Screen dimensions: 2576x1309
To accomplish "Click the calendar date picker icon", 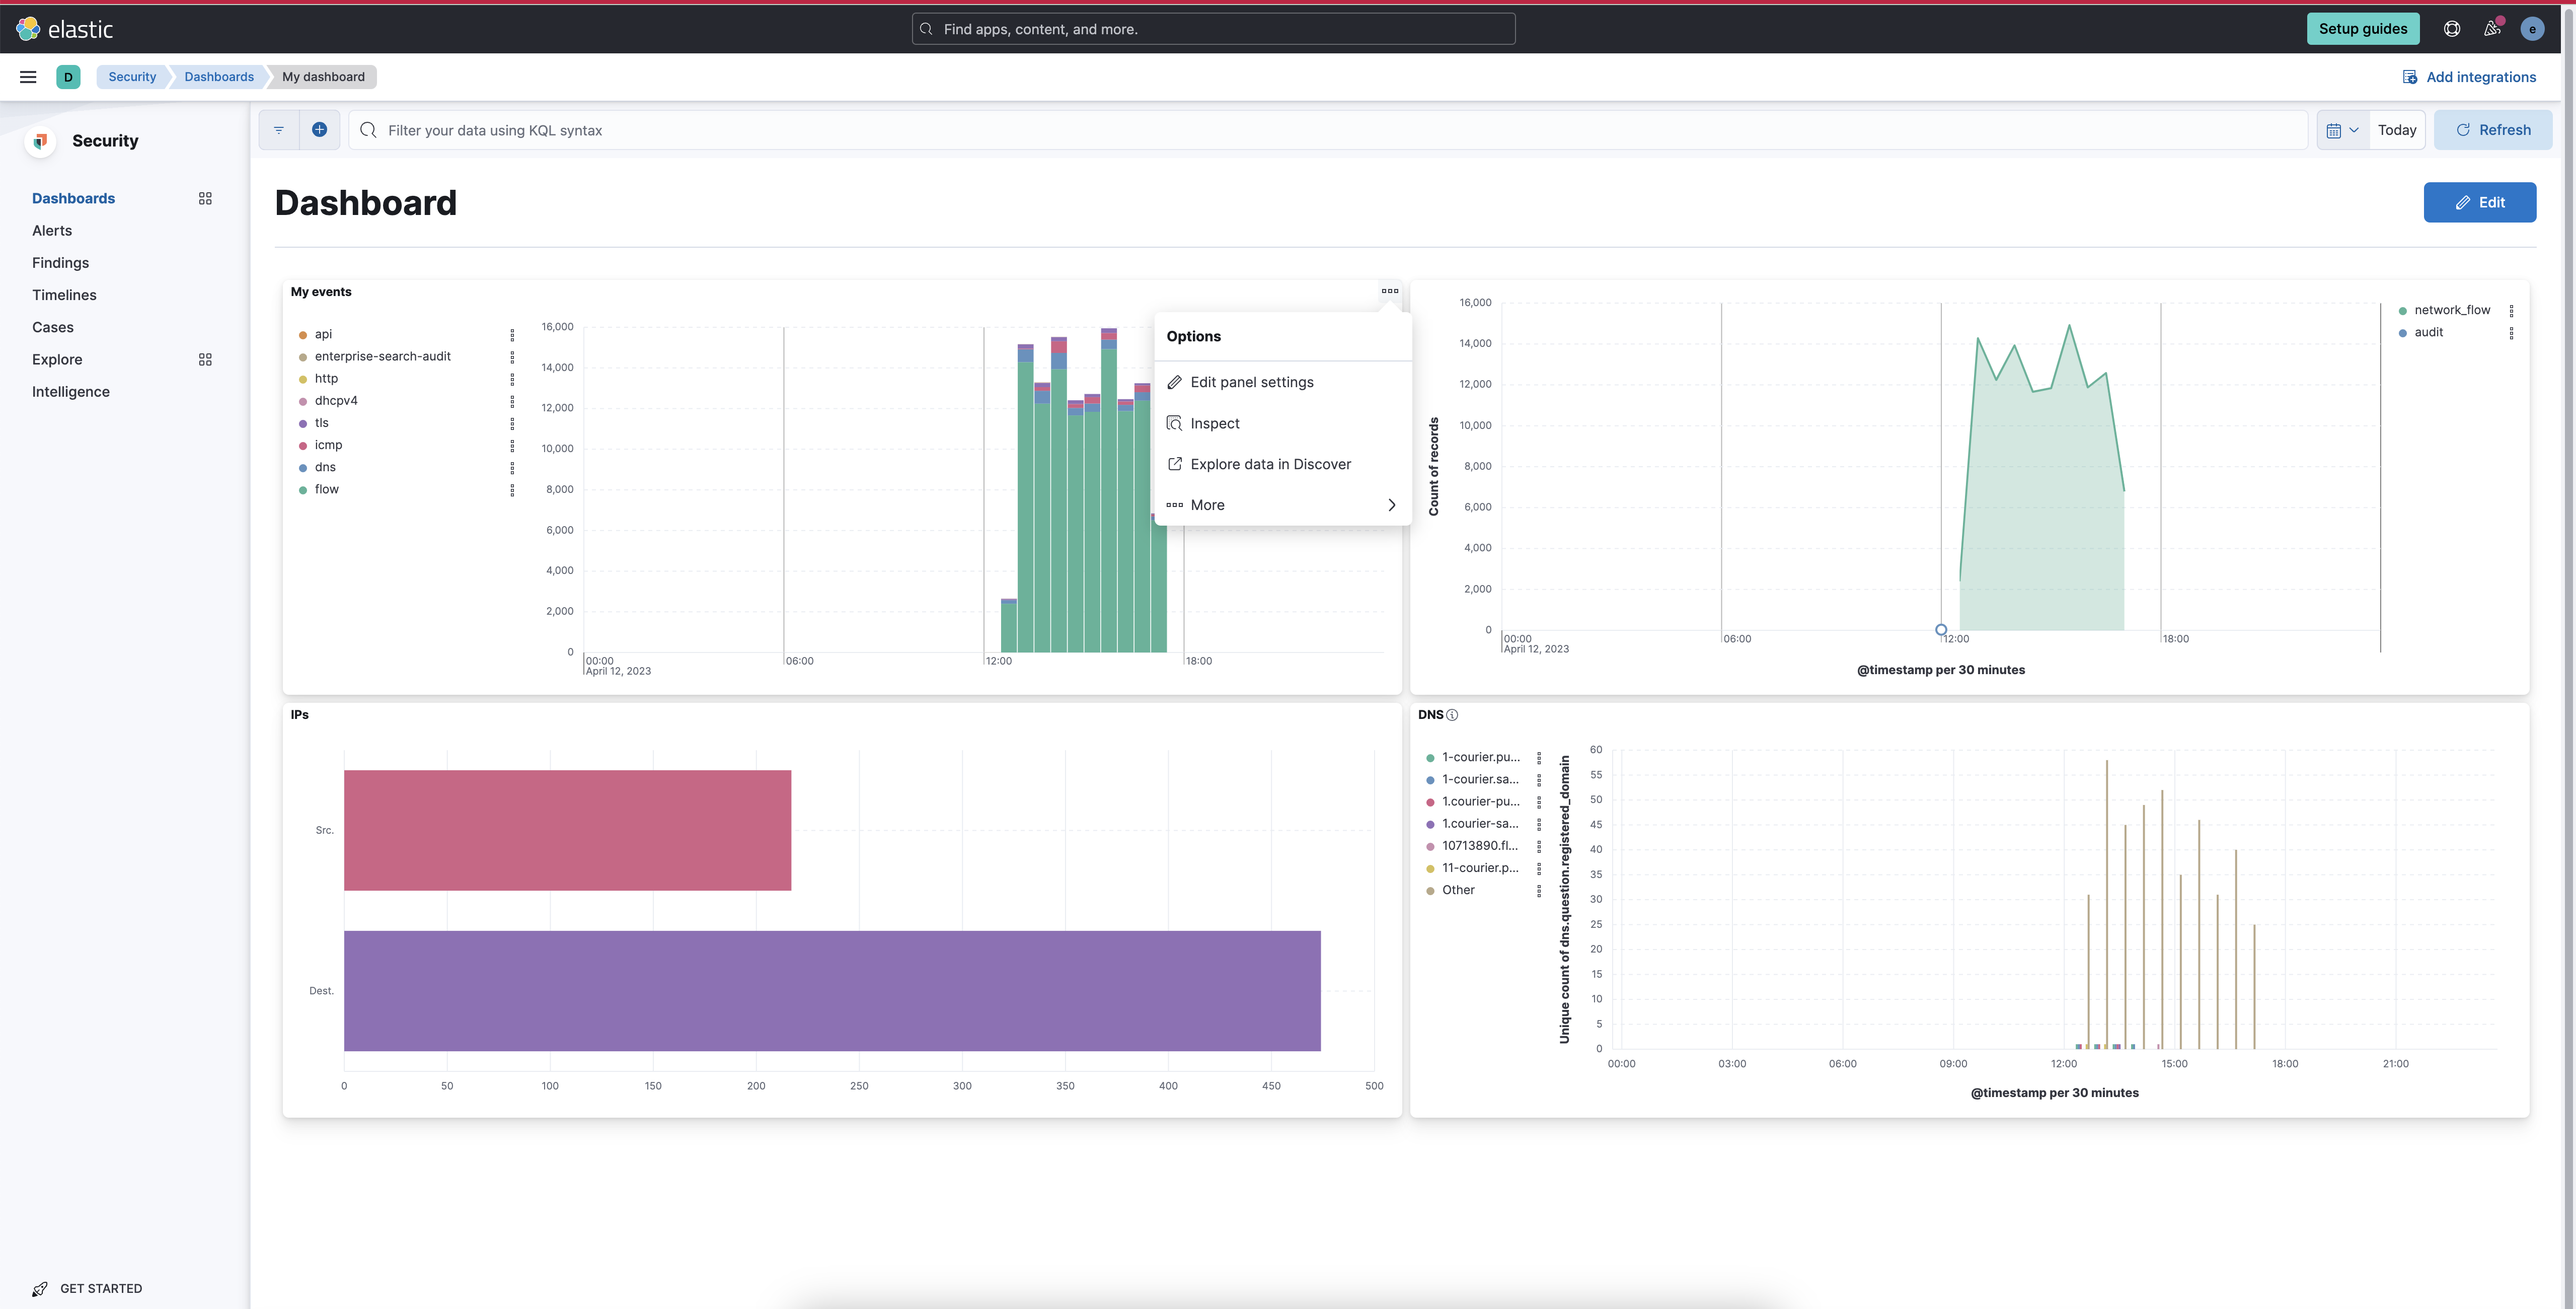I will pos(2335,129).
